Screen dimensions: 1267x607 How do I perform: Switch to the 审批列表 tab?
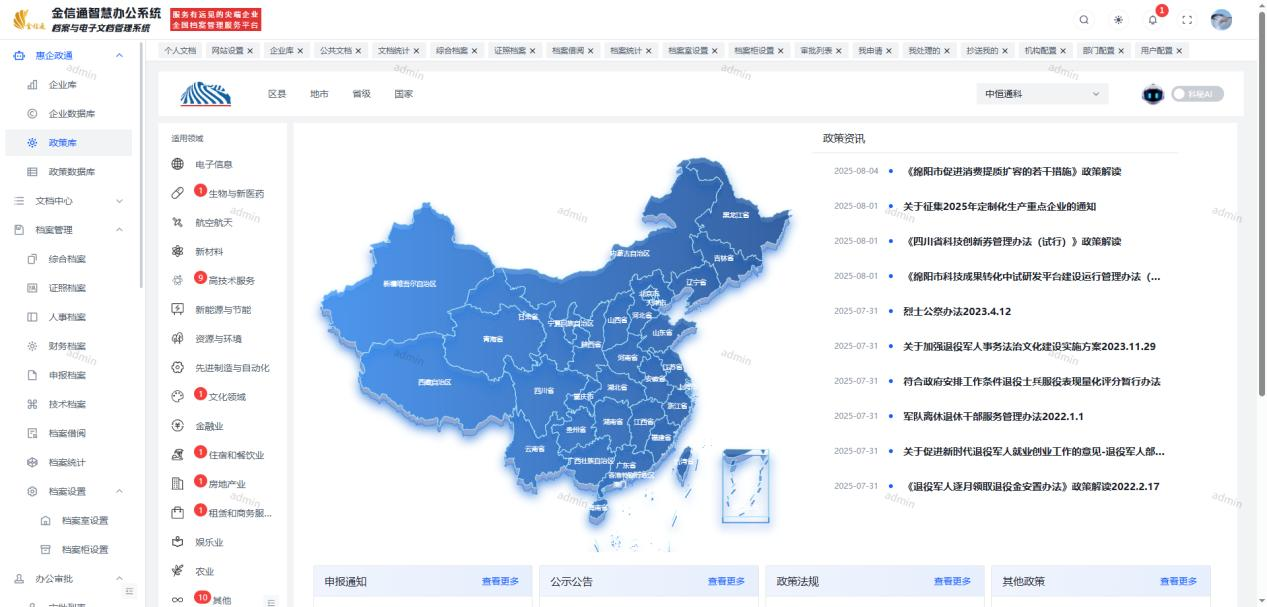[821, 50]
